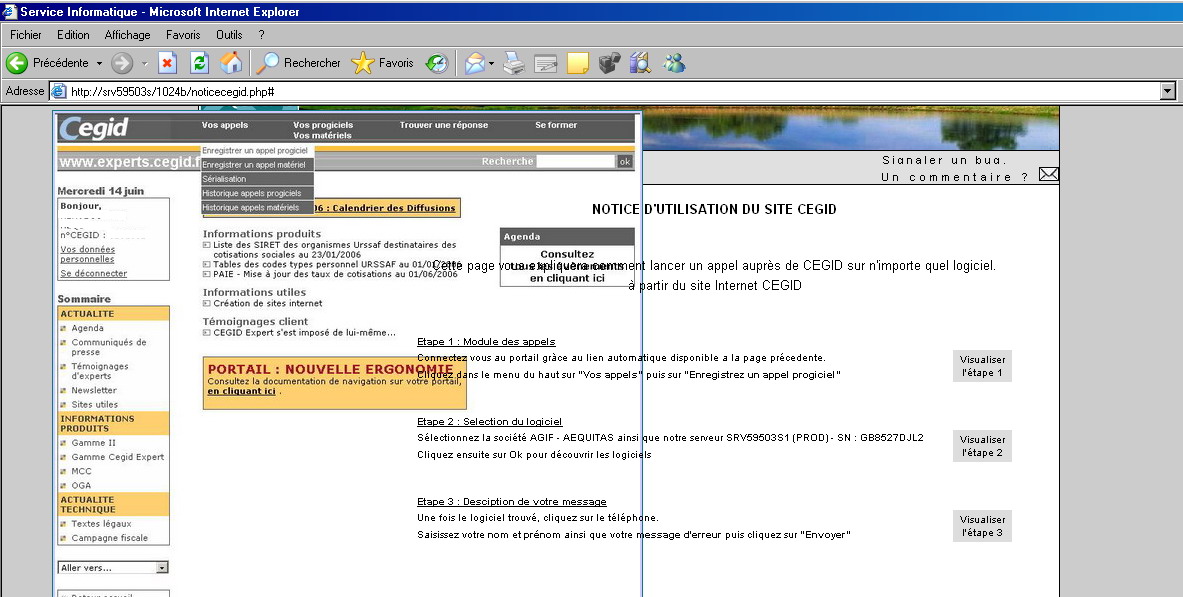Click the Cegid logo
The width and height of the screenshot is (1183, 597).
(x=94, y=128)
